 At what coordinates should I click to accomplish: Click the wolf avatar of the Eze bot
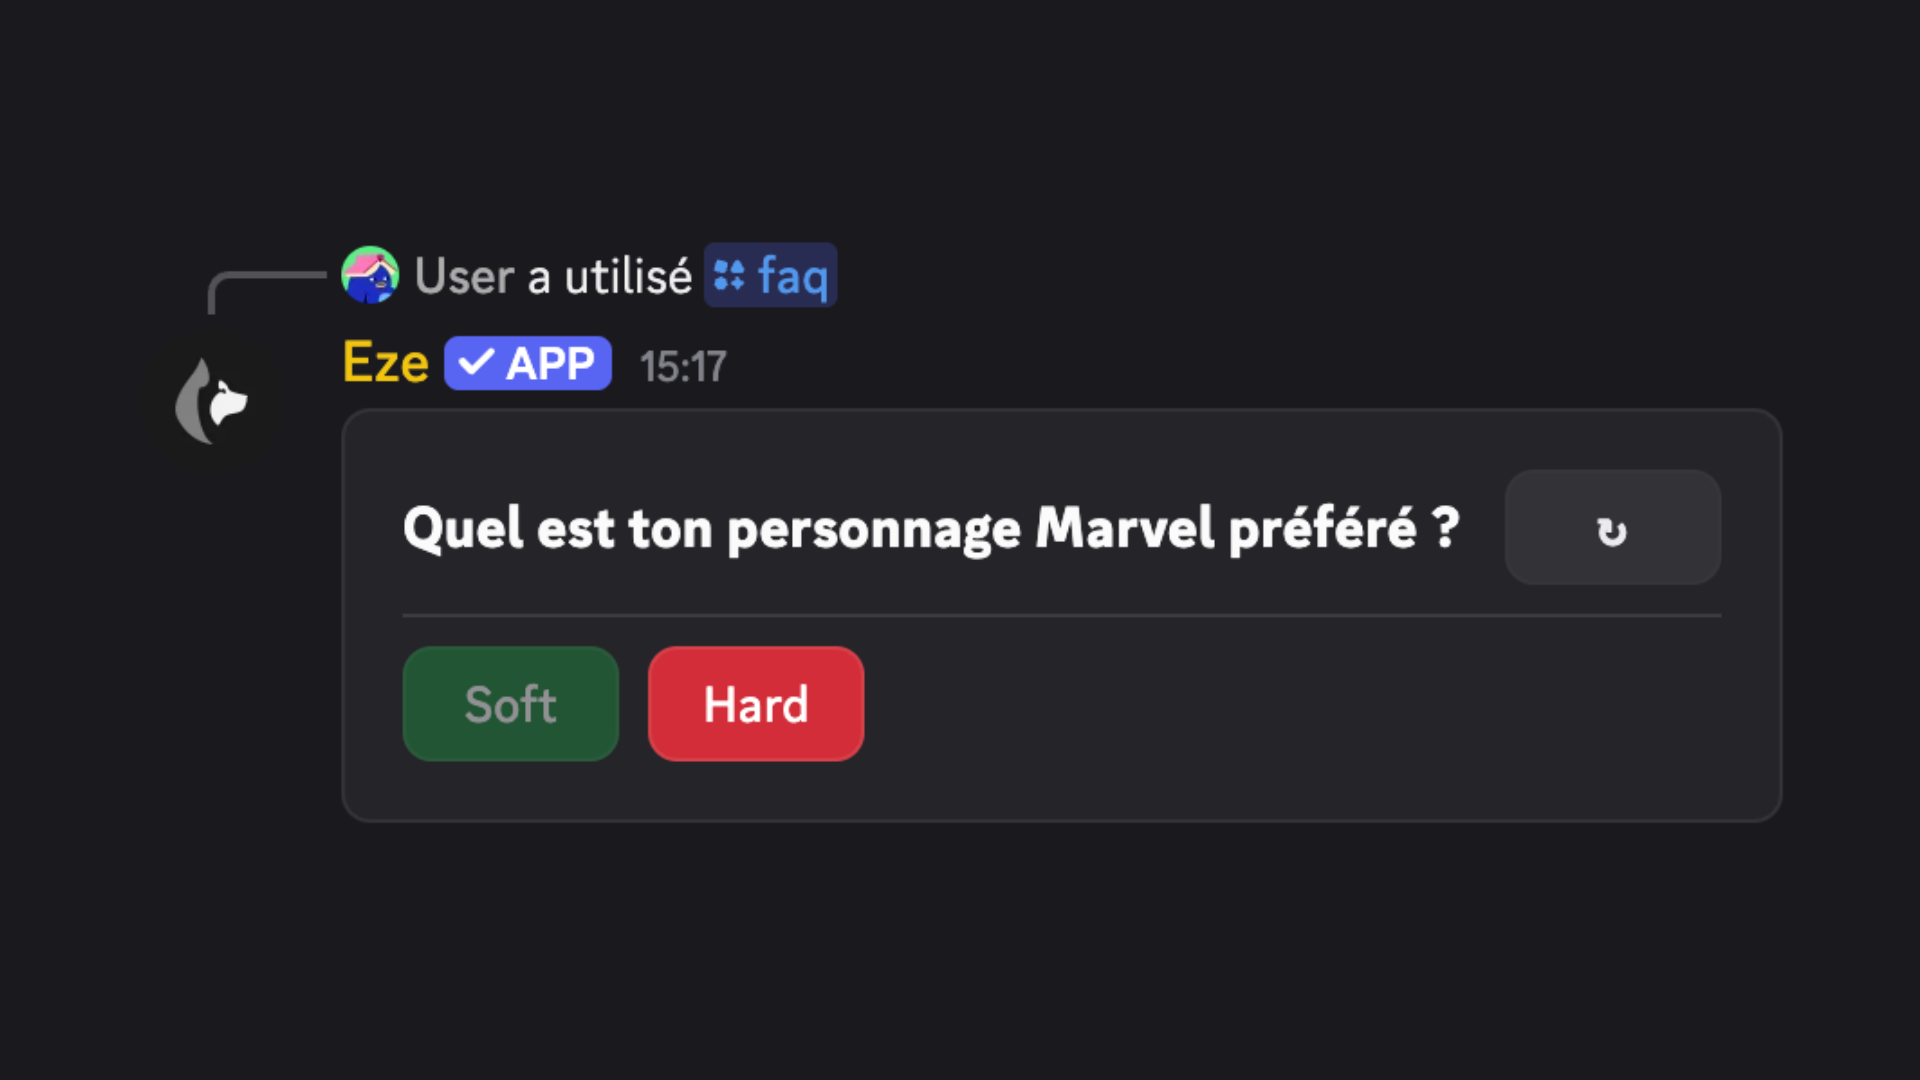pyautogui.click(x=213, y=400)
